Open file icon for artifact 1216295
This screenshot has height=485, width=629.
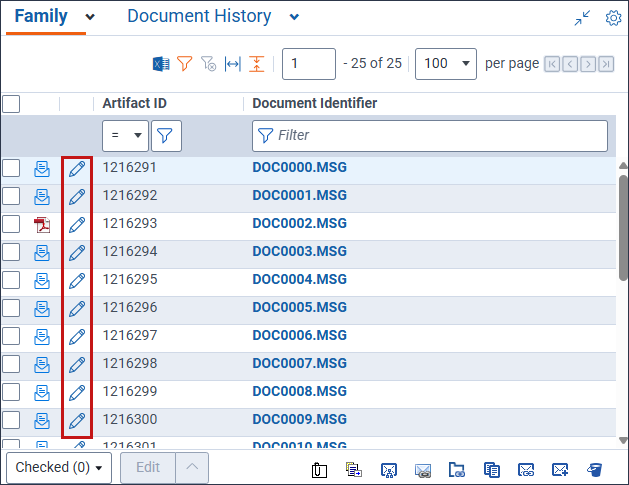[42, 281]
